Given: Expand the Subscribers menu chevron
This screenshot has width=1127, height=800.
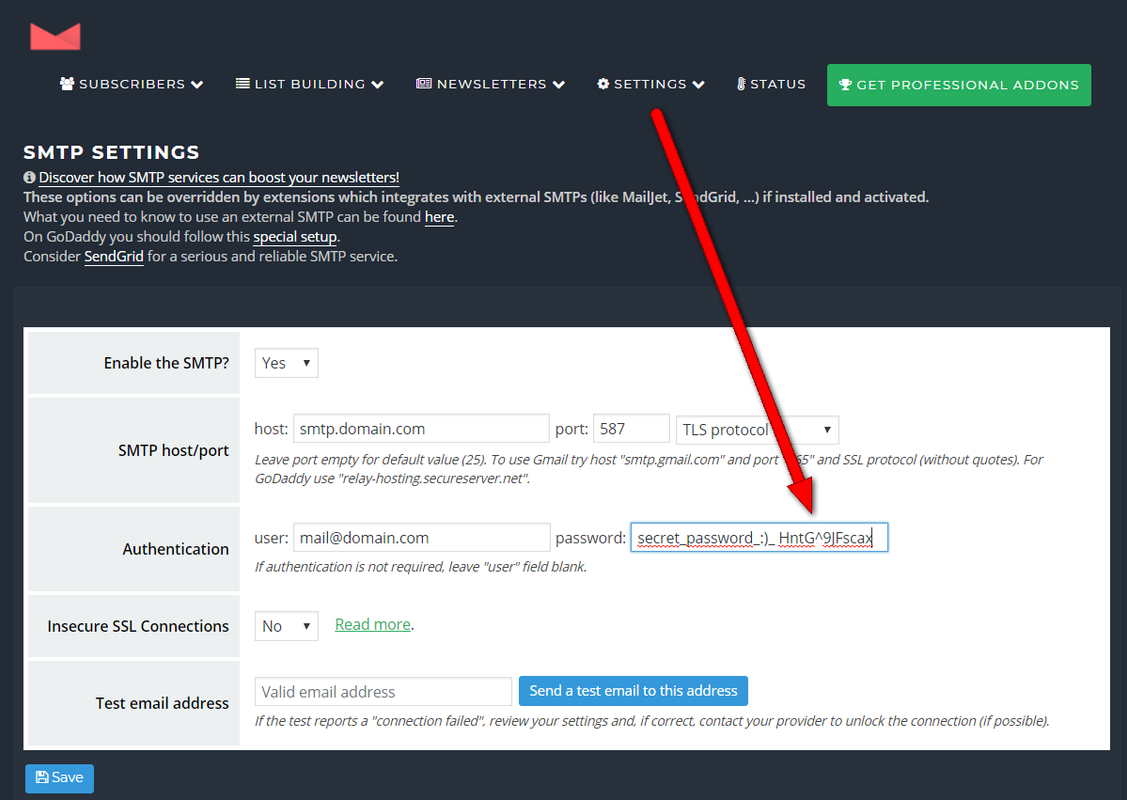Looking at the screenshot, I should [197, 85].
